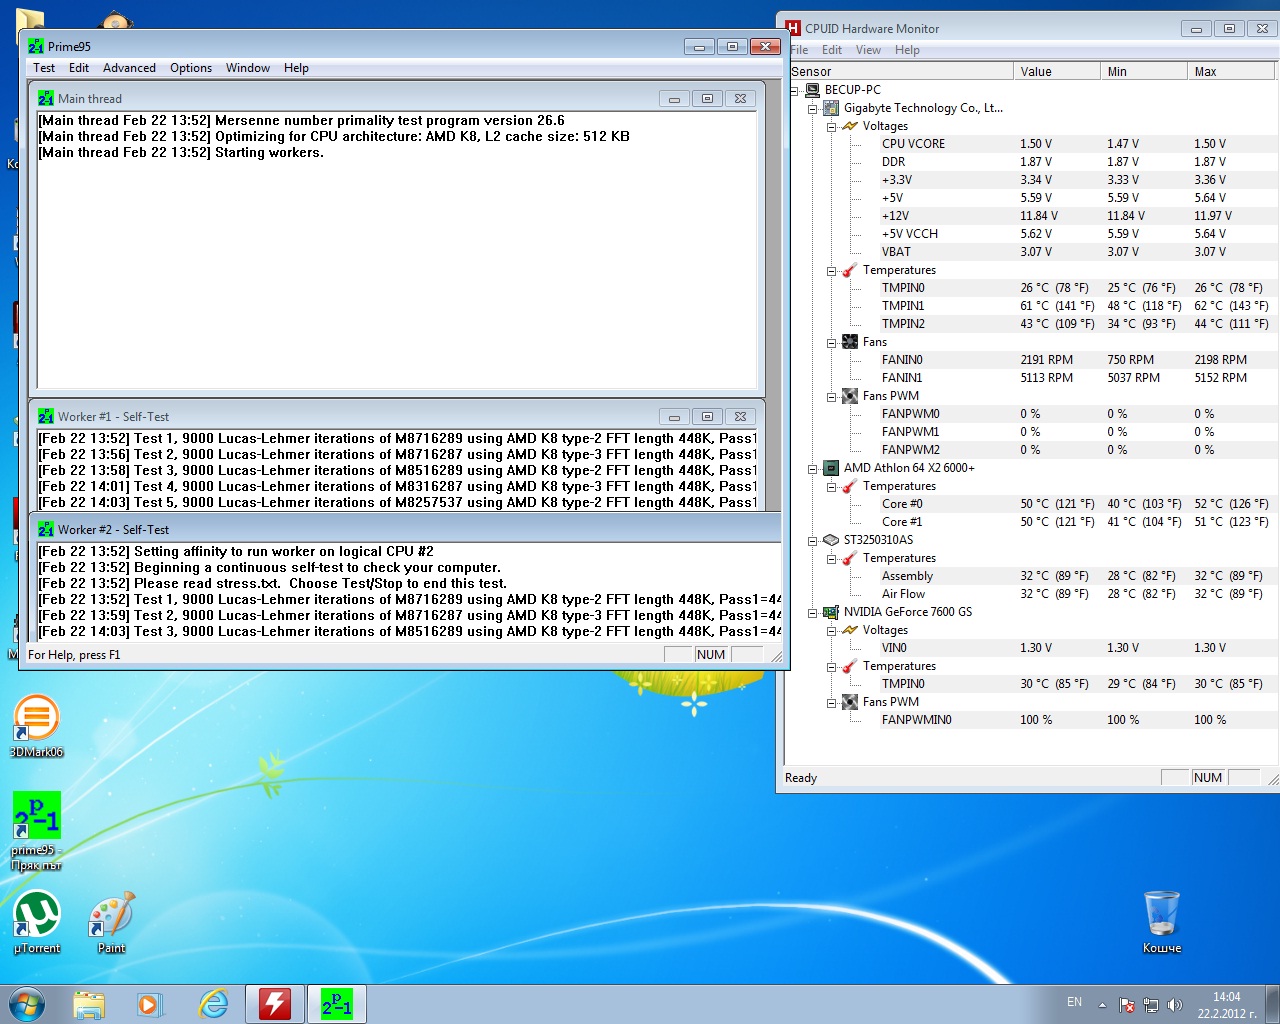
Task: Click the Sensor column header
Action: [900, 71]
